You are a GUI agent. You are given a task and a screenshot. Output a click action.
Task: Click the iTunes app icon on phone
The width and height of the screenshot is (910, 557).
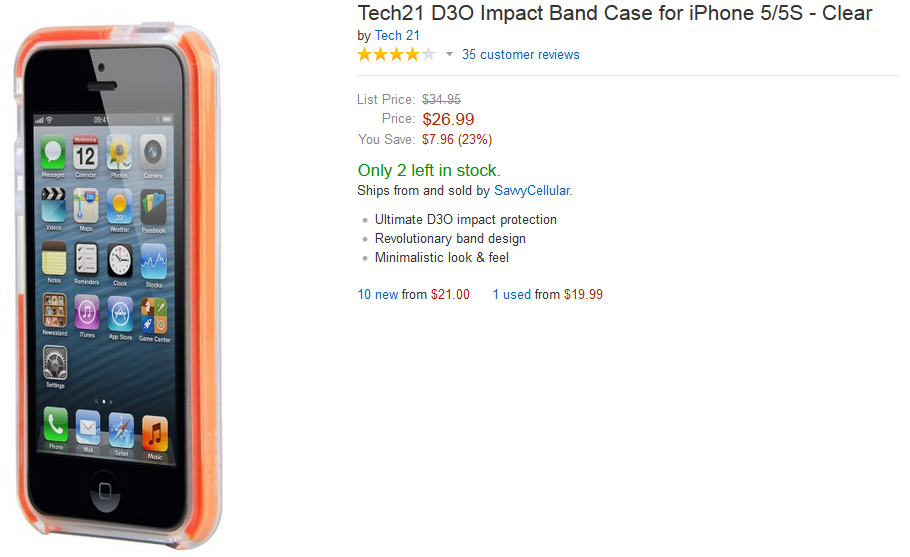click(x=87, y=314)
